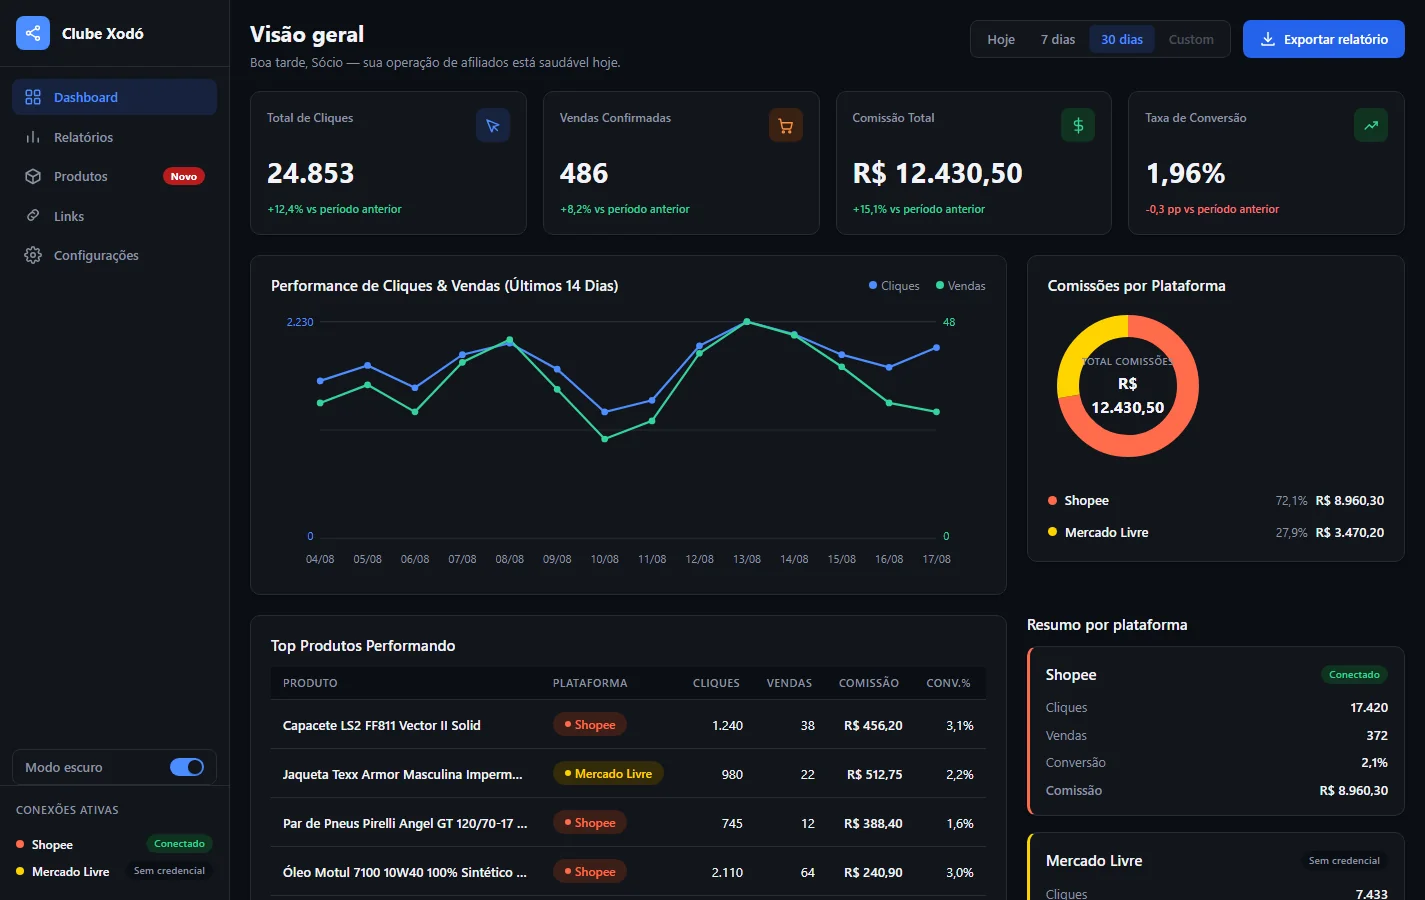Sort table by CONV.% column header

949,683
